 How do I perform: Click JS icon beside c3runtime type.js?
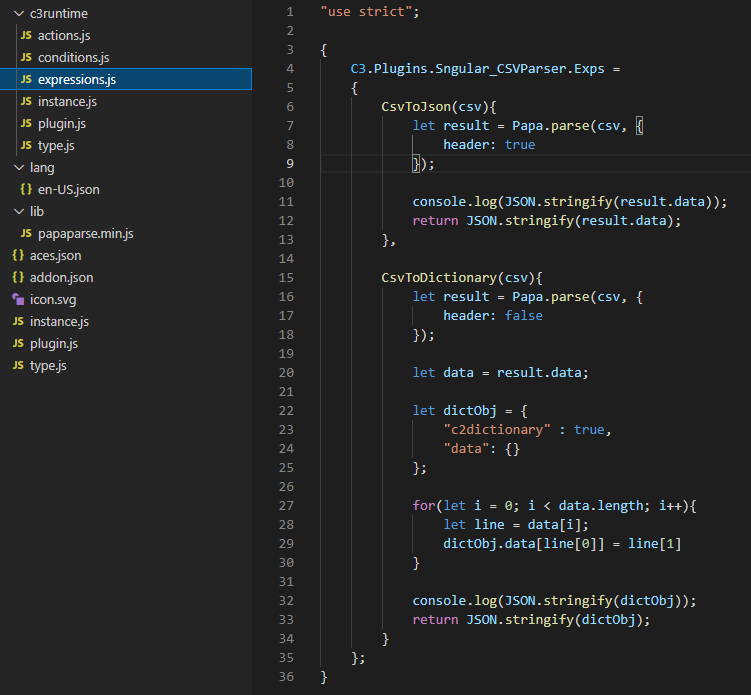pyautogui.click(x=26, y=146)
